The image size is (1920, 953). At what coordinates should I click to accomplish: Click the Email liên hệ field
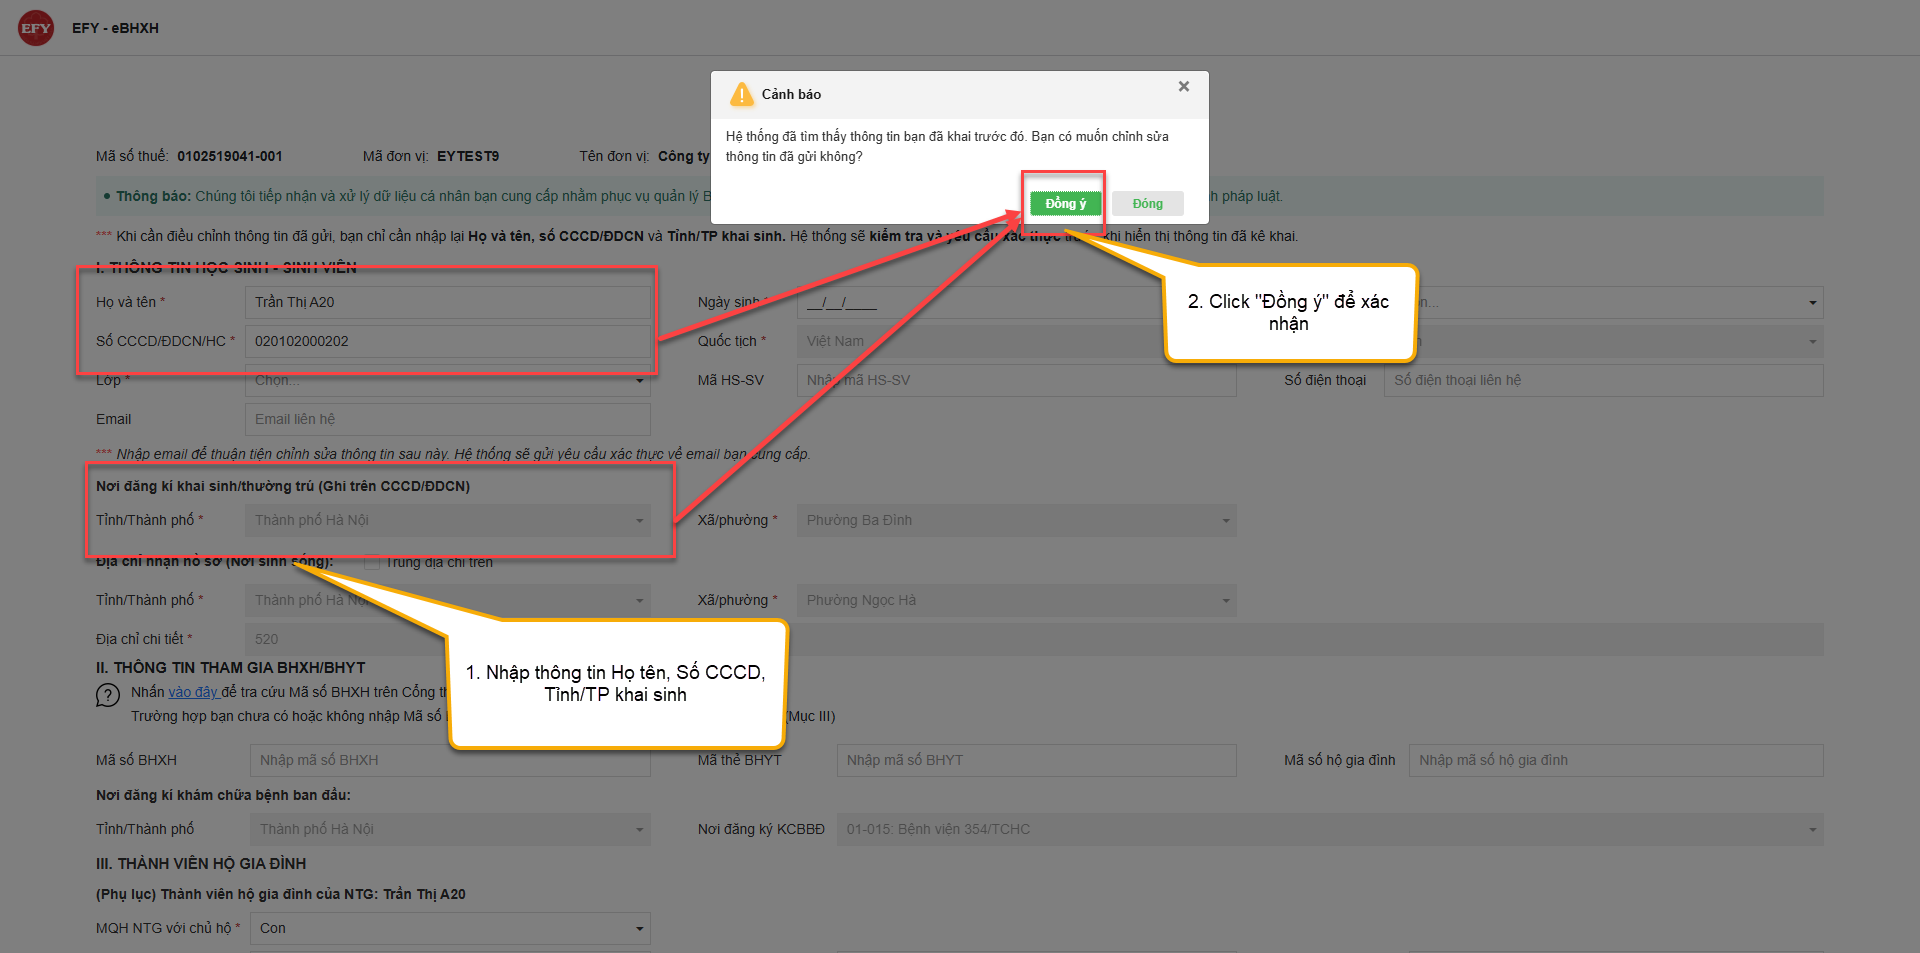coord(447,419)
